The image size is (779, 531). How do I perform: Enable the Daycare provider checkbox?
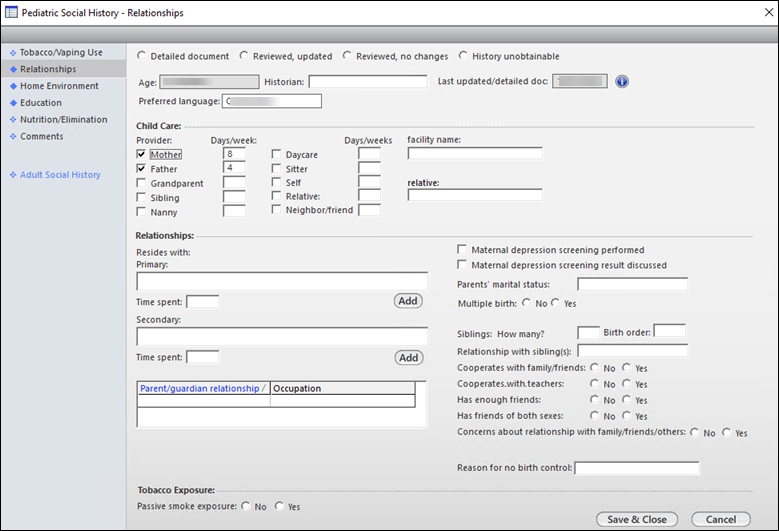276,155
